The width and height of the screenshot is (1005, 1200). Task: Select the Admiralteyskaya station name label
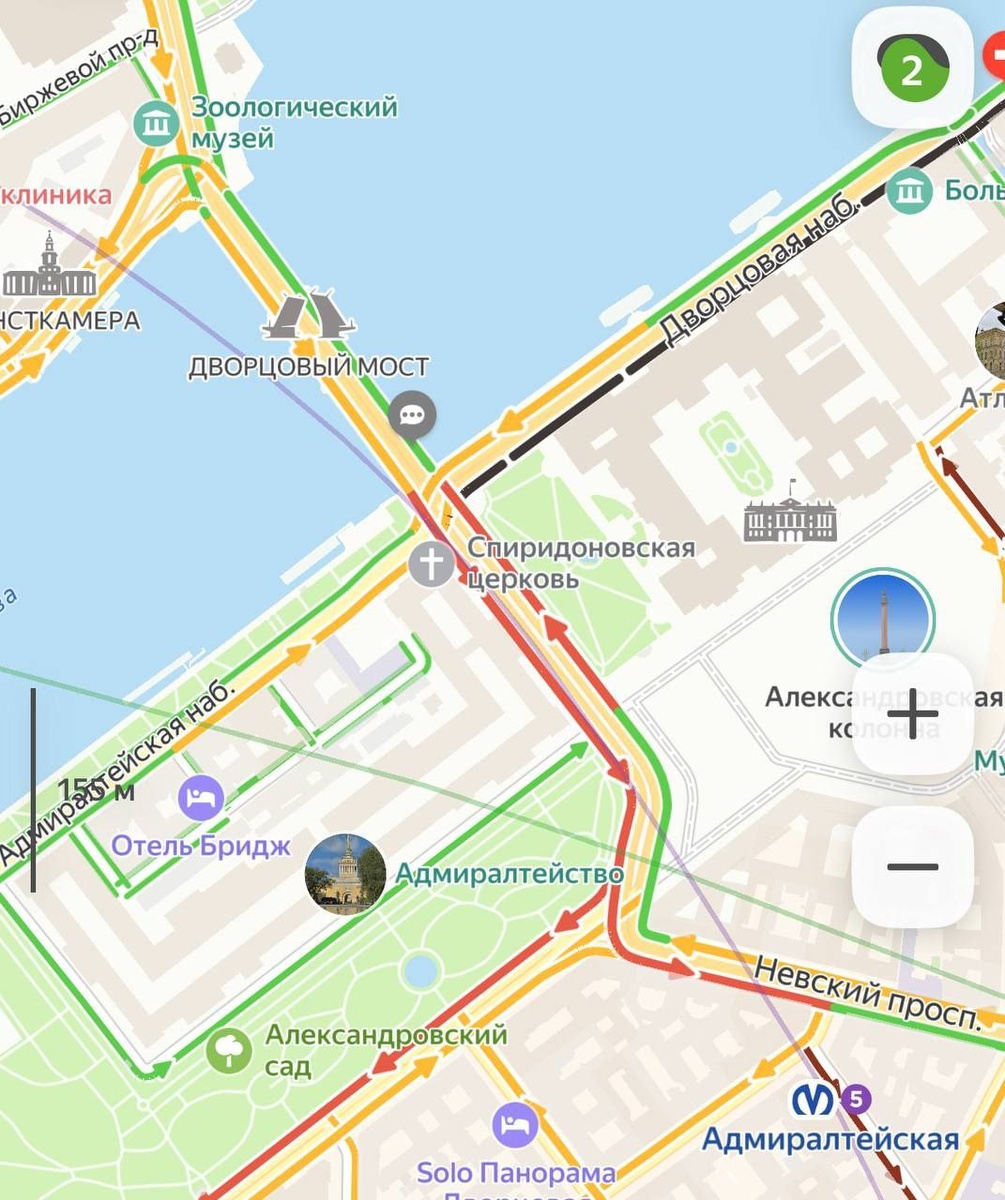click(x=830, y=1140)
